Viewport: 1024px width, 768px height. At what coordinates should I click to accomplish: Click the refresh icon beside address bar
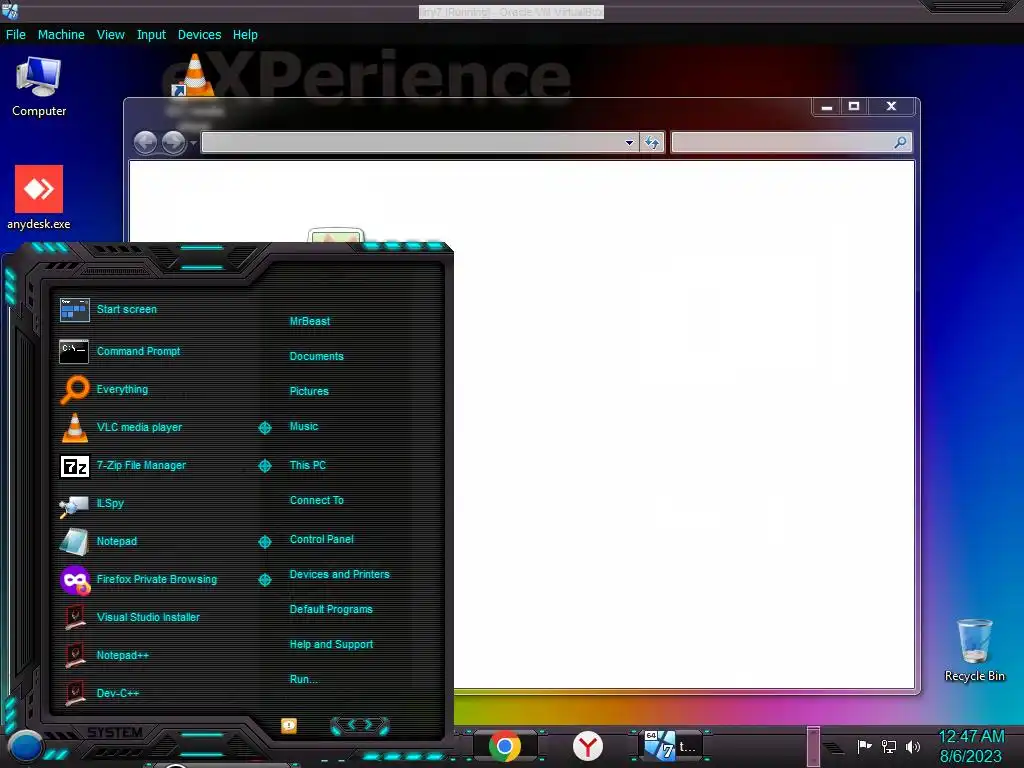pos(652,142)
